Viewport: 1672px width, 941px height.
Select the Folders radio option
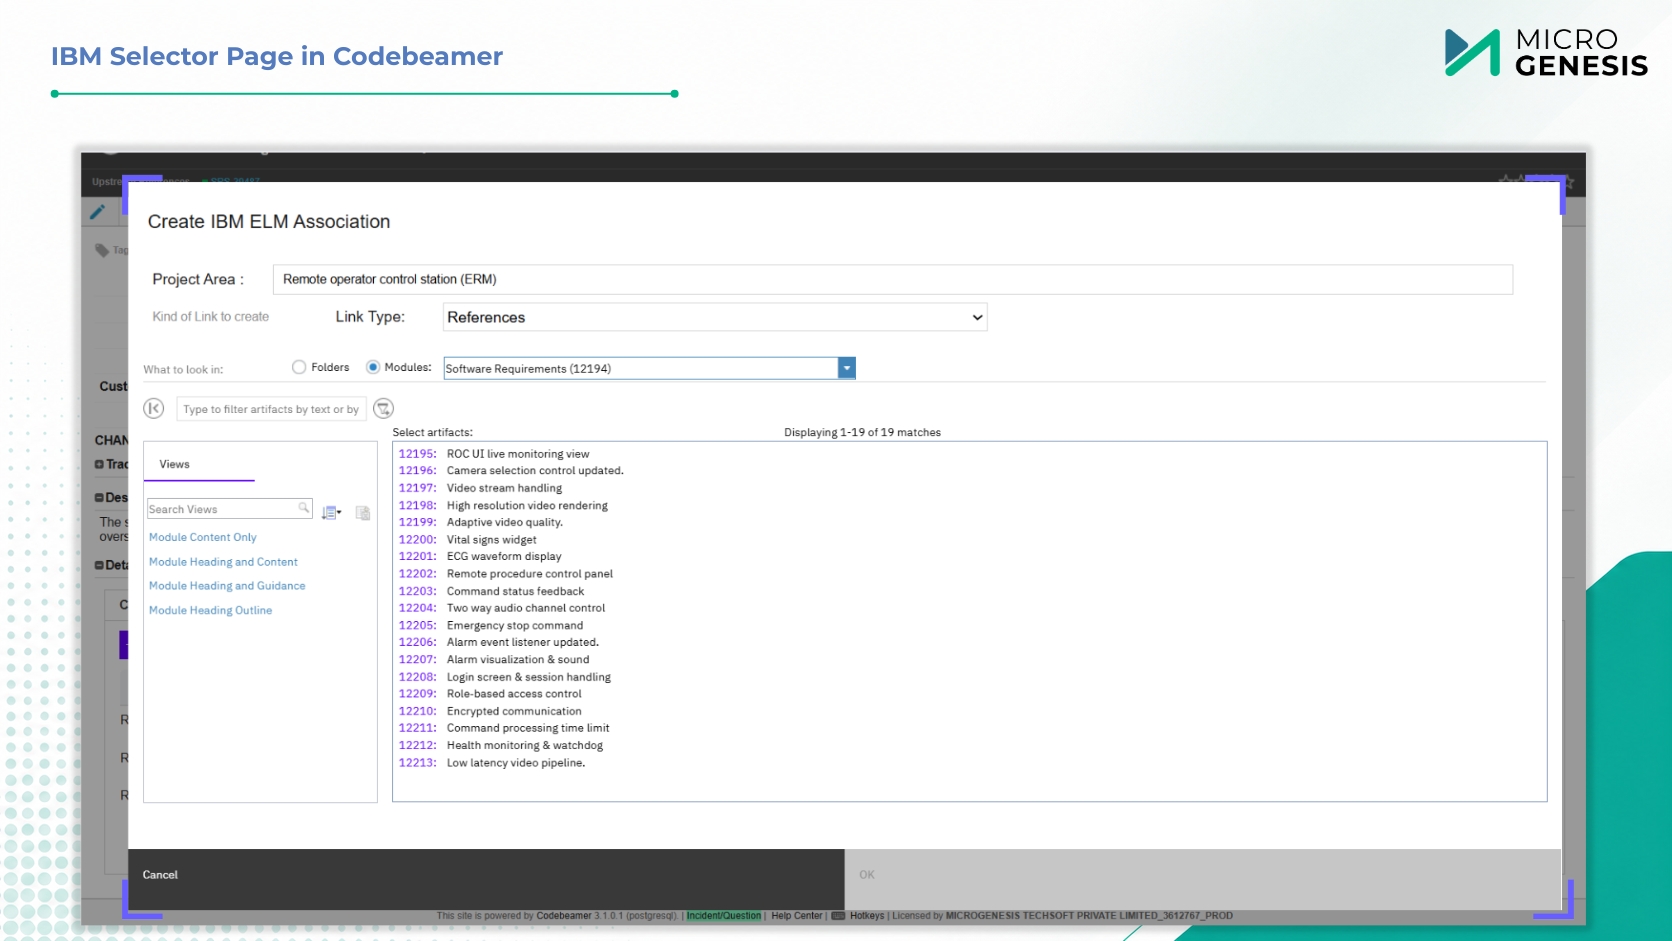(x=299, y=367)
